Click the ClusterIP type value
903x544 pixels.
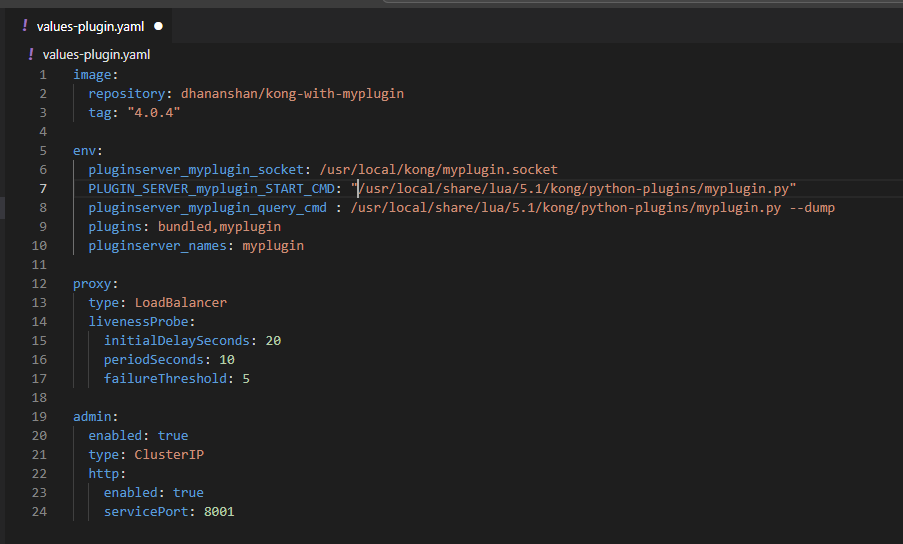[169, 454]
